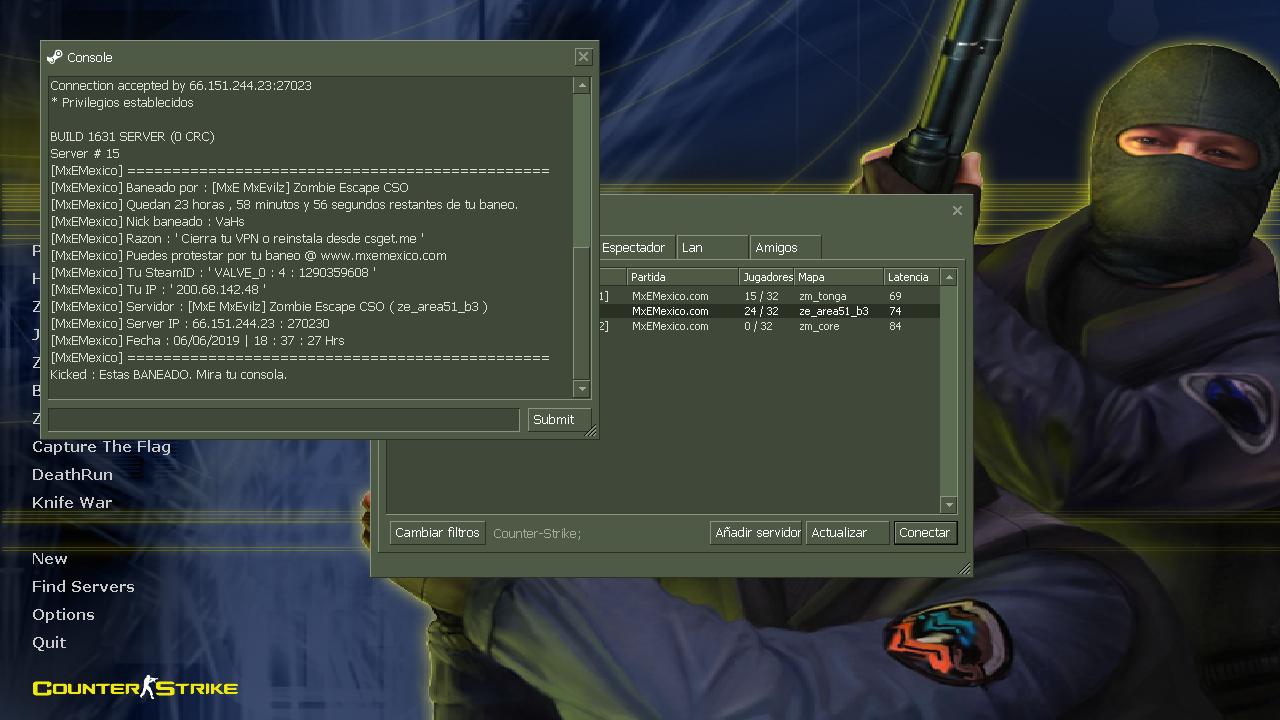Click the 'Server IP' console line
The height and width of the screenshot is (720, 1280).
190,324
